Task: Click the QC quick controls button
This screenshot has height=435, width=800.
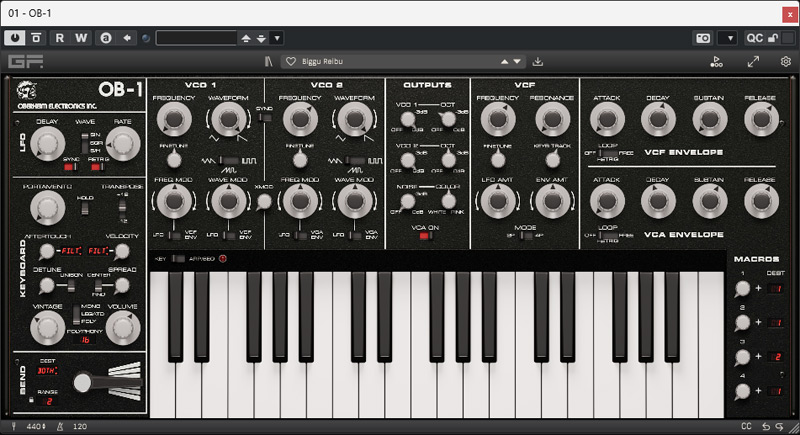Action: click(x=755, y=38)
